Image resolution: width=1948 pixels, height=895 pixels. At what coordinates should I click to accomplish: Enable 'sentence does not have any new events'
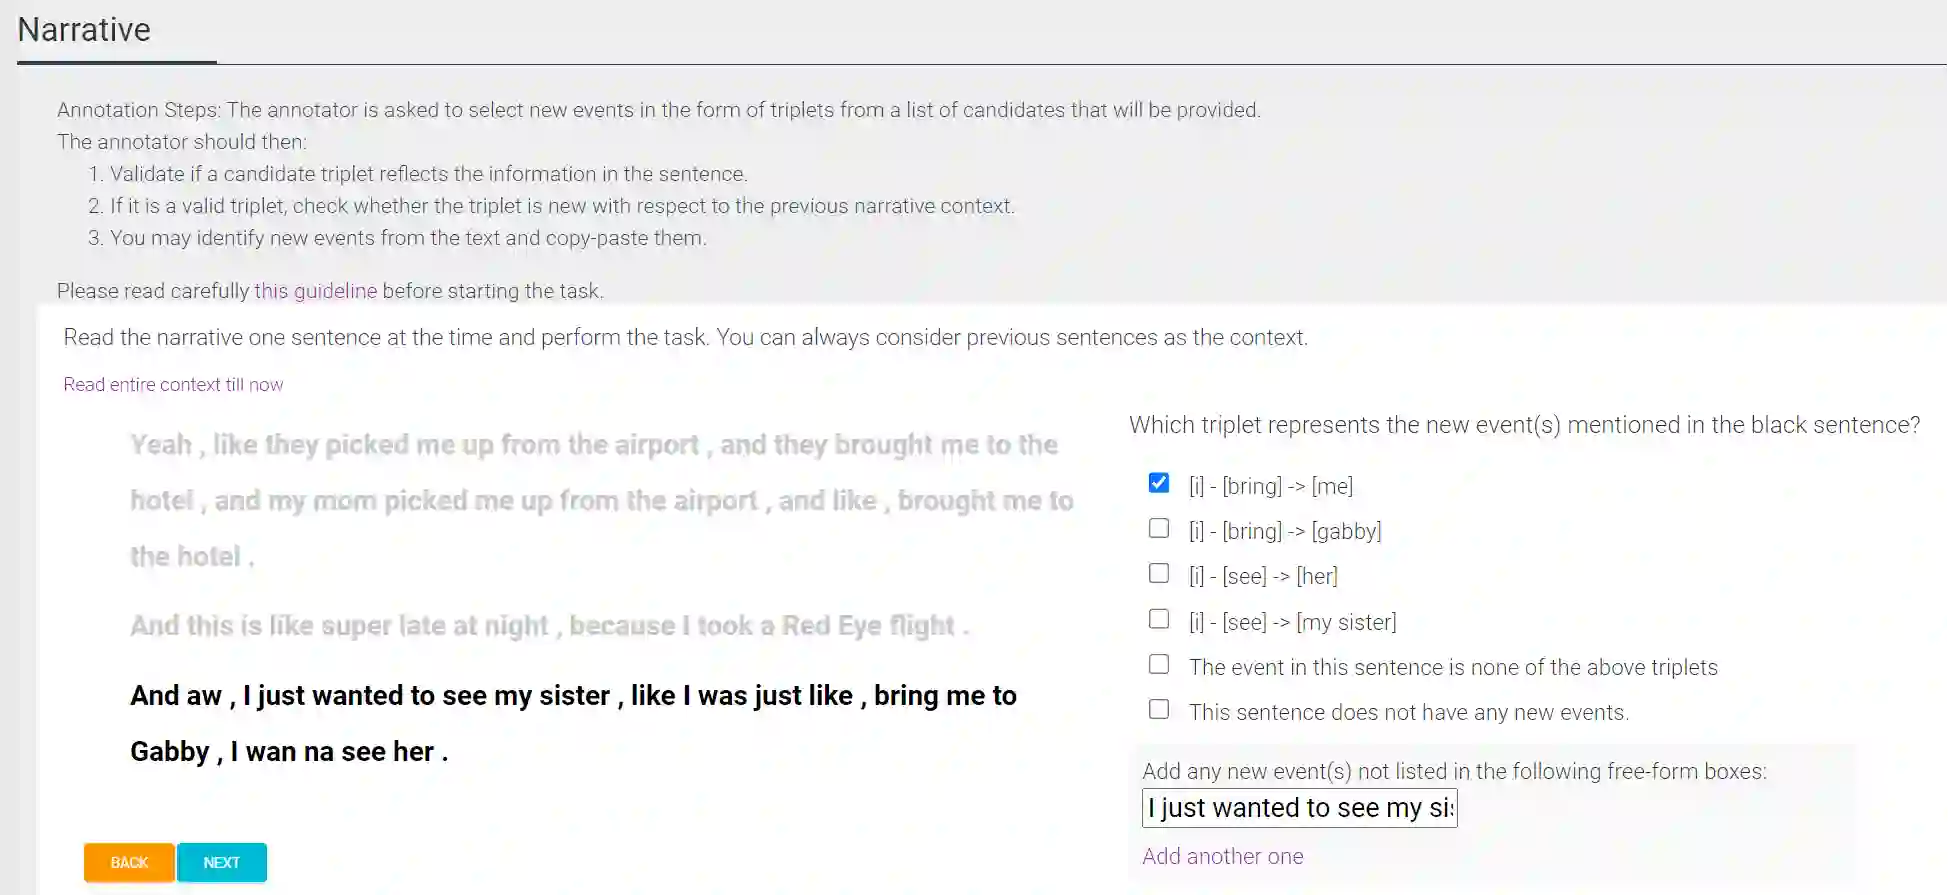coord(1158,710)
